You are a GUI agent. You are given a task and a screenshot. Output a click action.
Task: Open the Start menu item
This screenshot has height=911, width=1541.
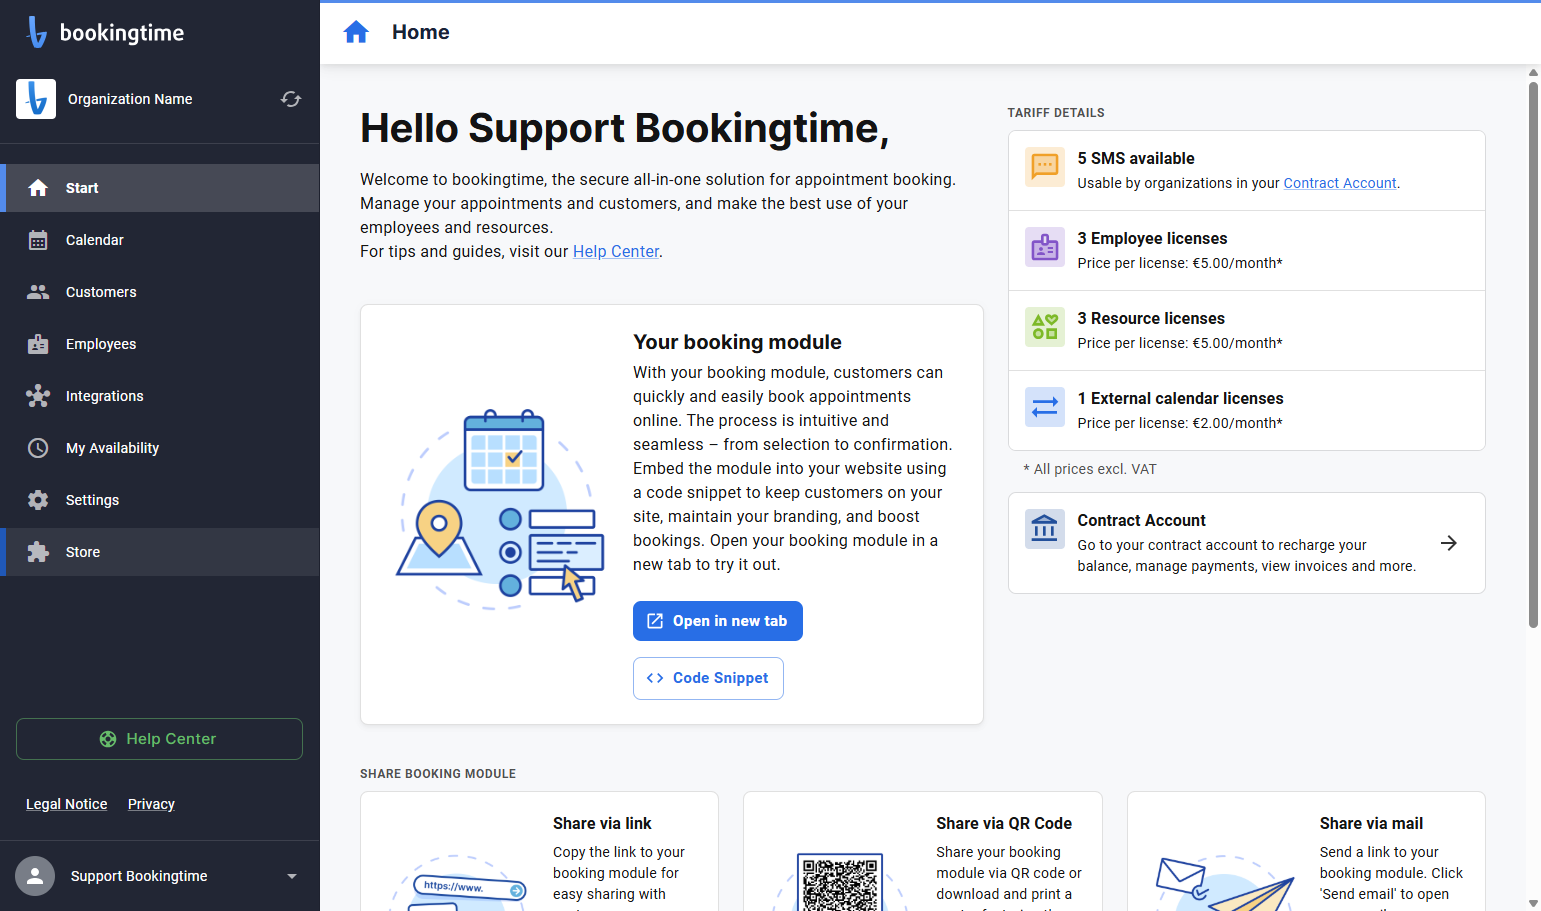(x=160, y=188)
